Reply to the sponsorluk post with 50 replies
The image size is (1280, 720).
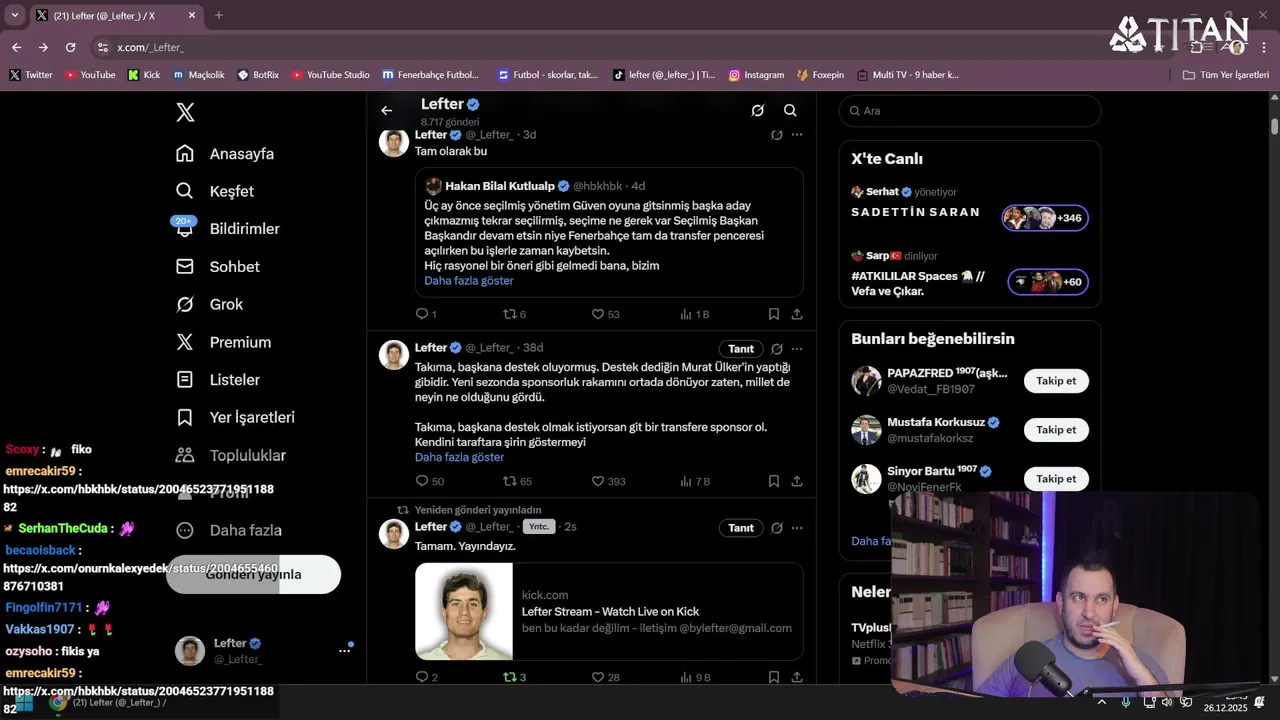[429, 481]
